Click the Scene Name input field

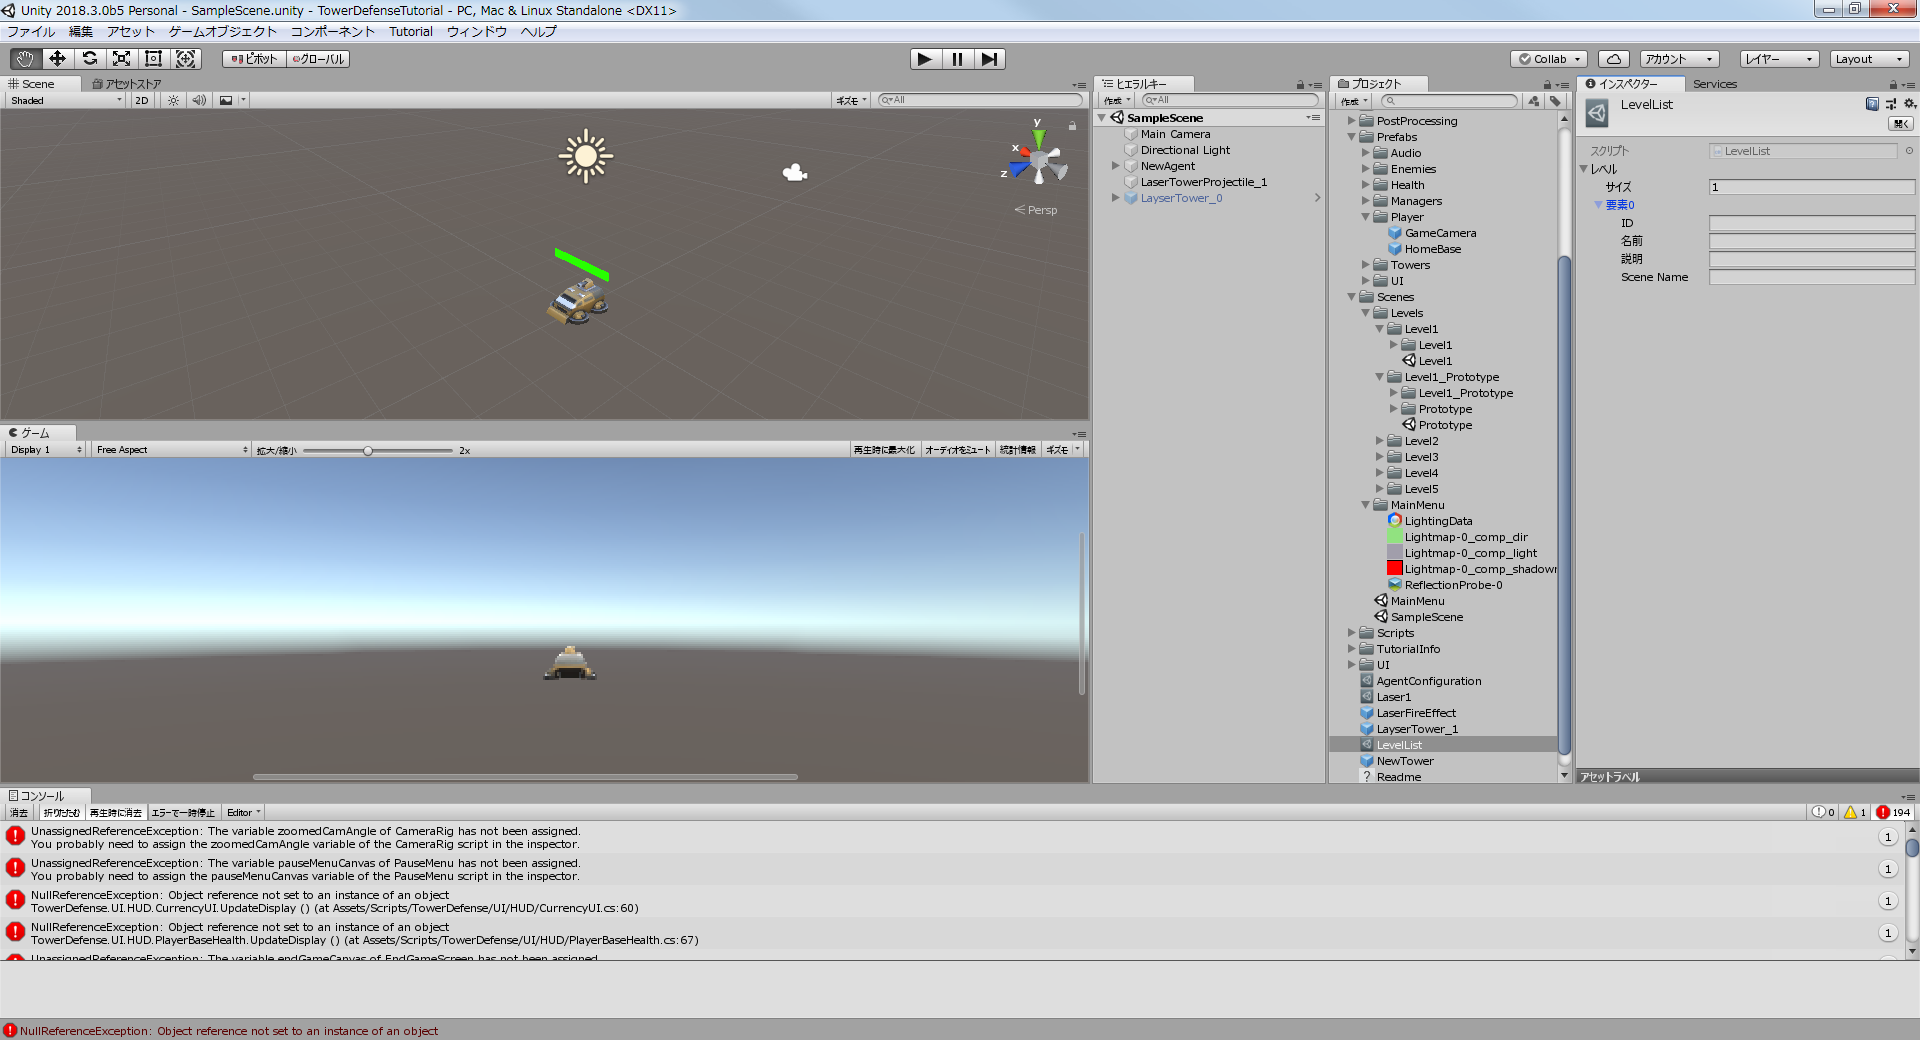click(1812, 277)
